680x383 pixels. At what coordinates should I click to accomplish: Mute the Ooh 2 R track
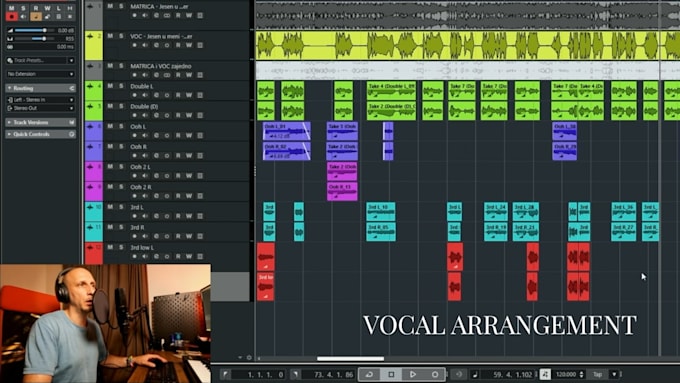pos(110,187)
